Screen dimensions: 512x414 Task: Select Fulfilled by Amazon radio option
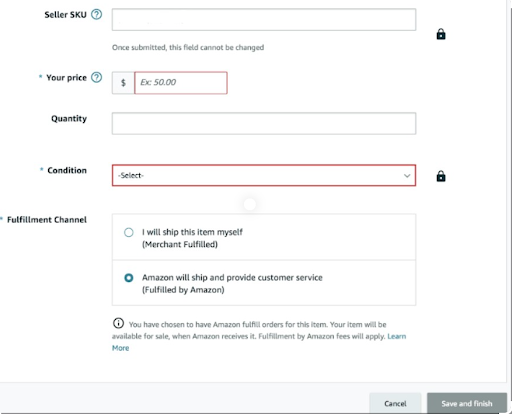(129, 278)
